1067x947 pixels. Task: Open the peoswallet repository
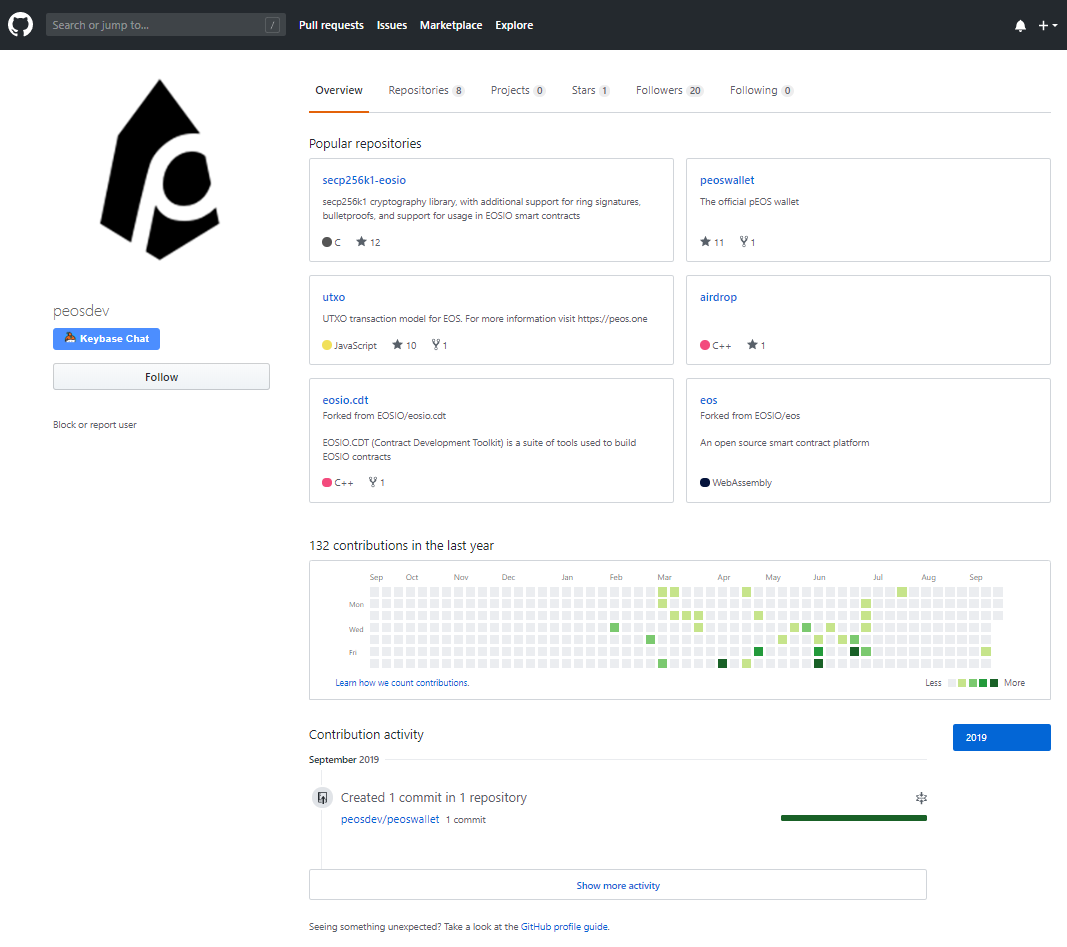[x=727, y=180]
